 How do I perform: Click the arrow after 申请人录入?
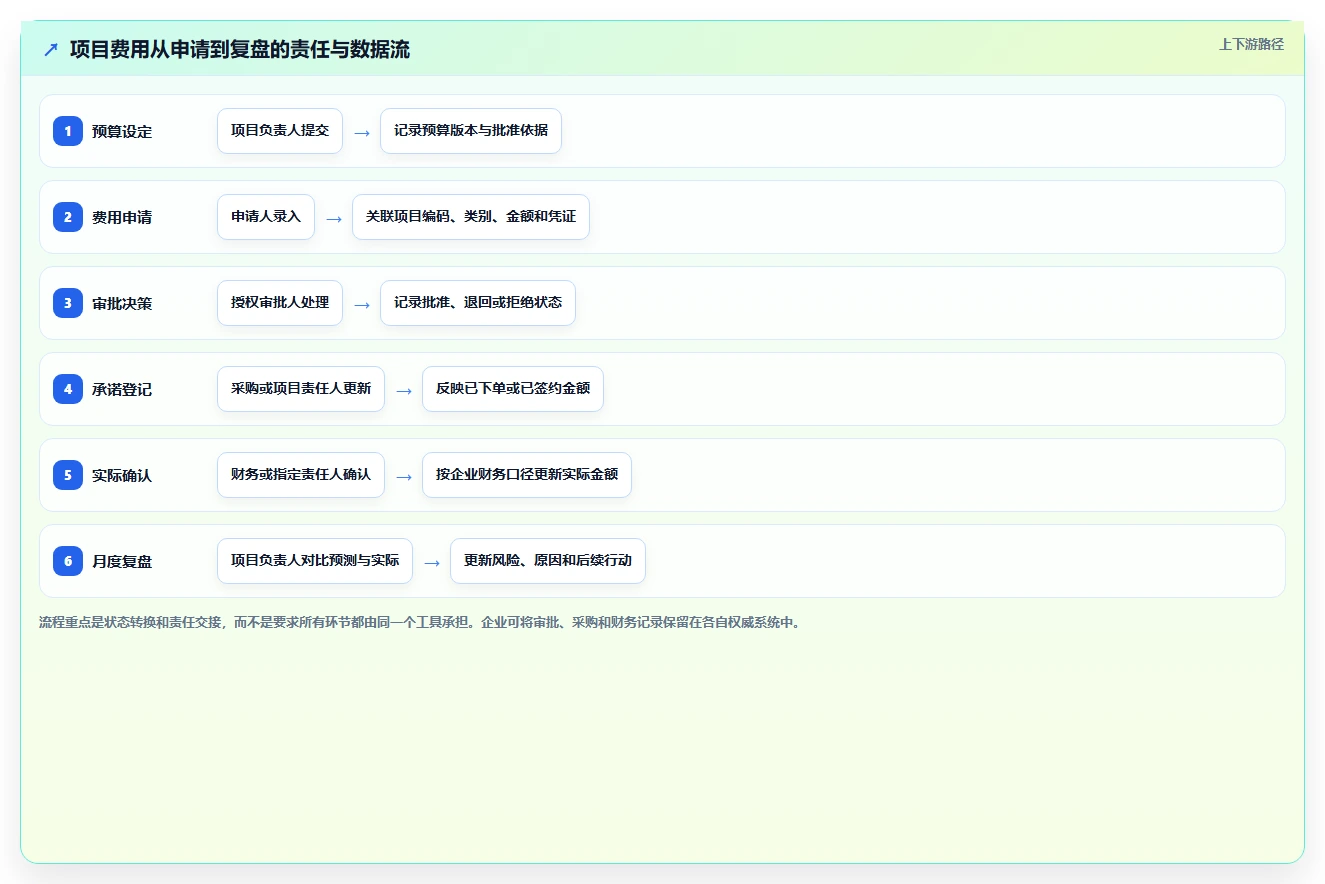tap(334, 218)
